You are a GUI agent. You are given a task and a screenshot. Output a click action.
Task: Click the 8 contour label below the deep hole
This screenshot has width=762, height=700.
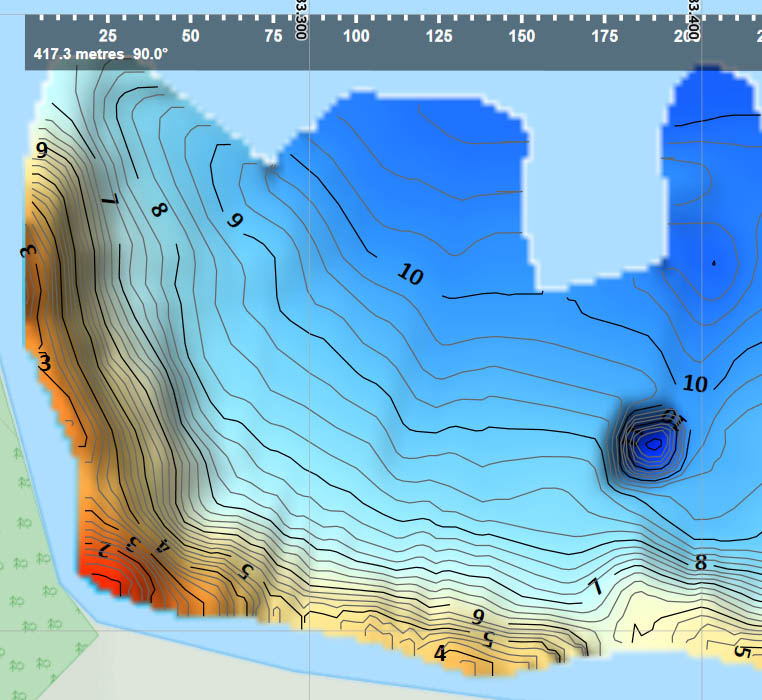[701, 563]
